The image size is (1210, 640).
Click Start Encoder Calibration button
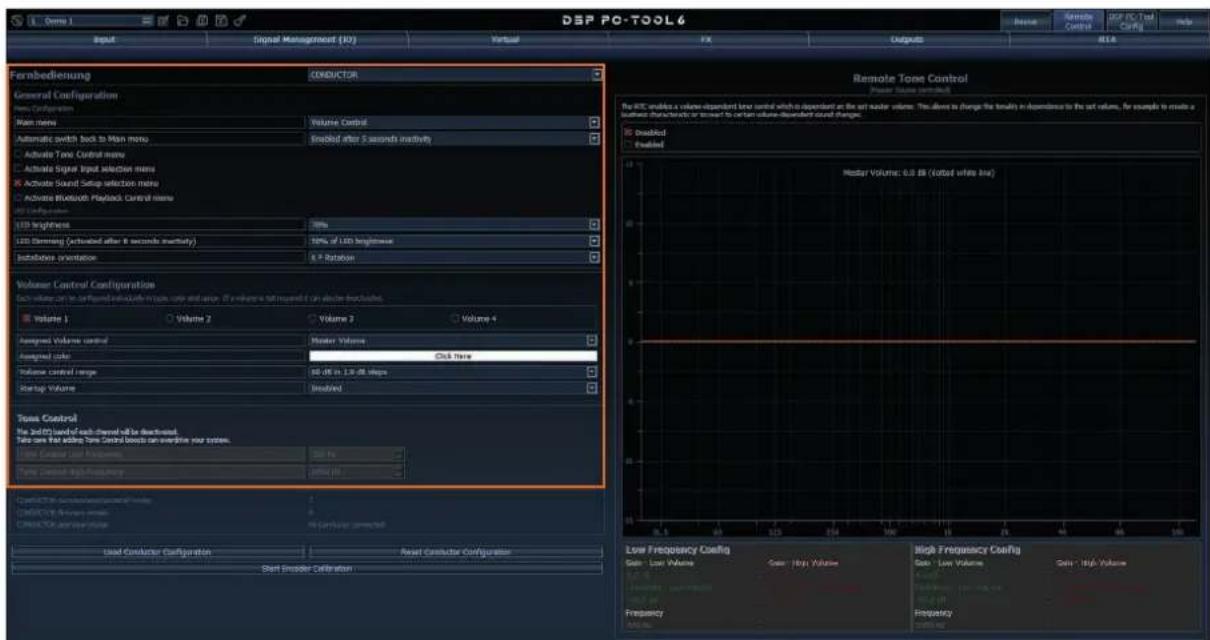point(307,568)
